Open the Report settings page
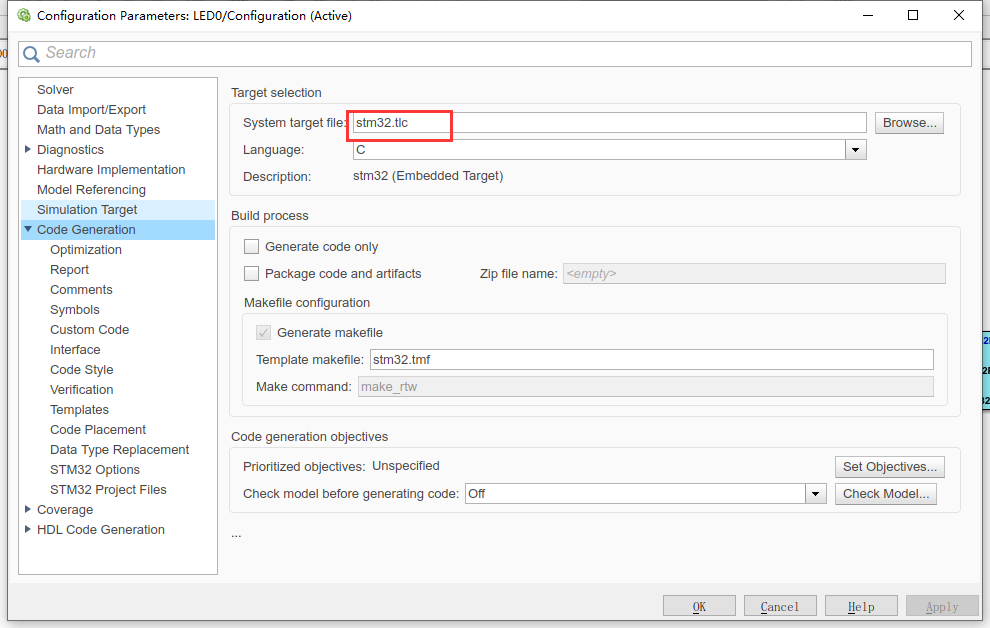 click(69, 270)
